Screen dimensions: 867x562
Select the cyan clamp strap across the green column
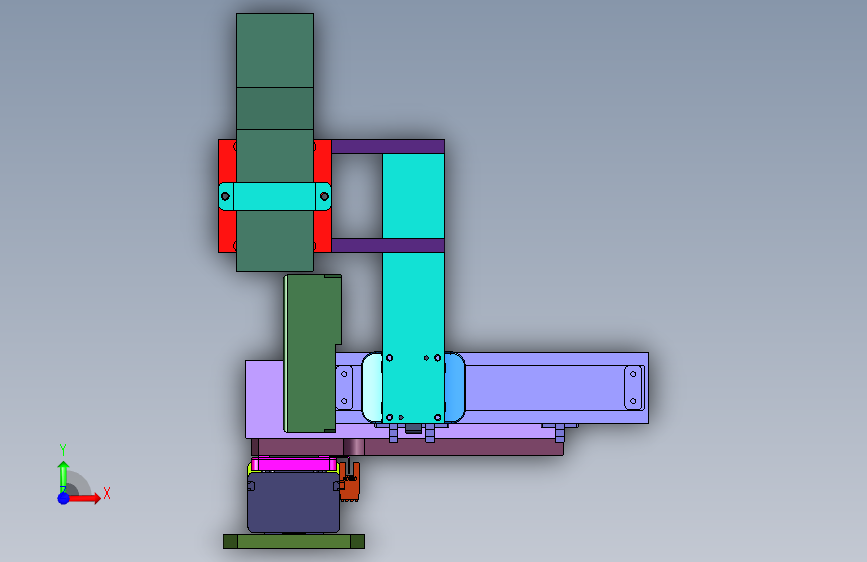tap(275, 196)
